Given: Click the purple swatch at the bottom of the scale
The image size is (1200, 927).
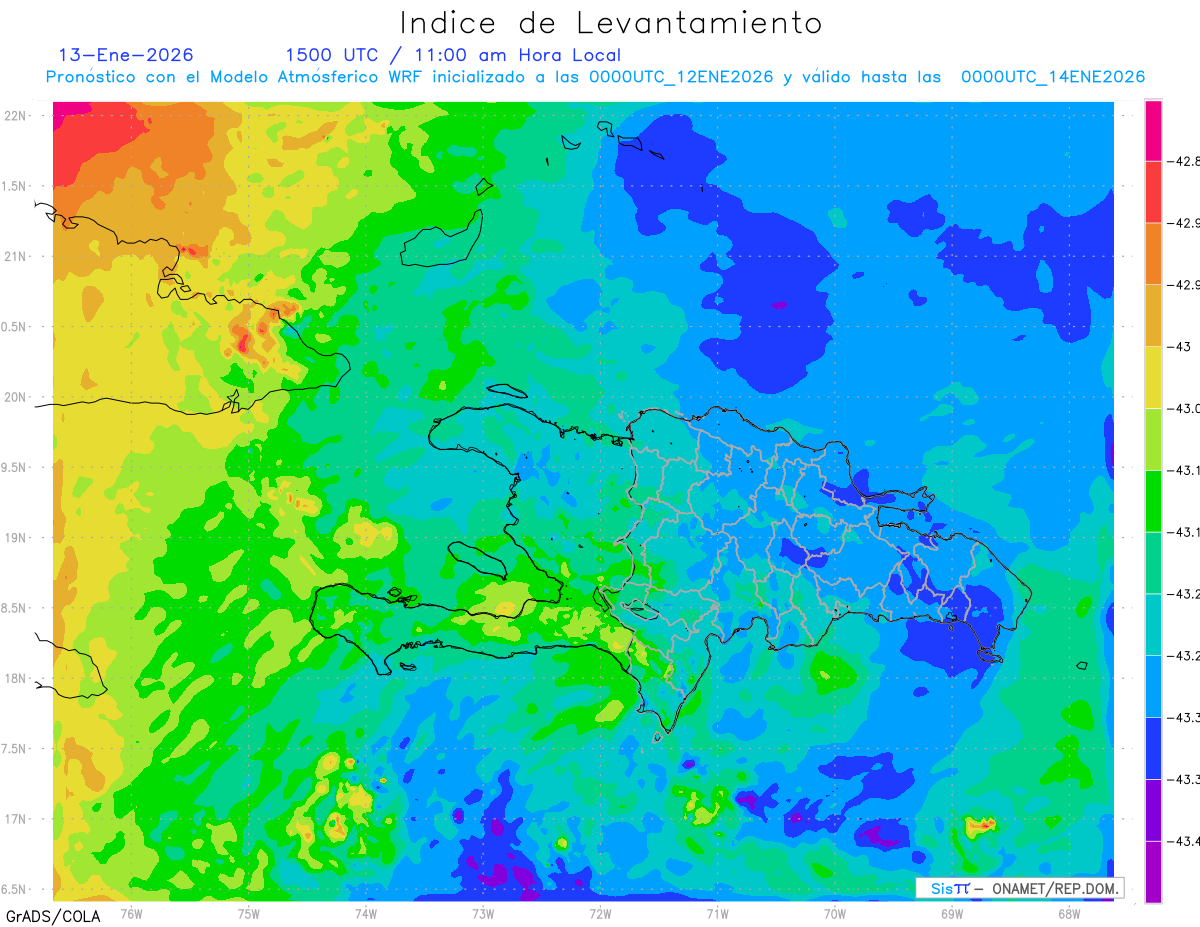Looking at the screenshot, I should tap(1153, 872).
